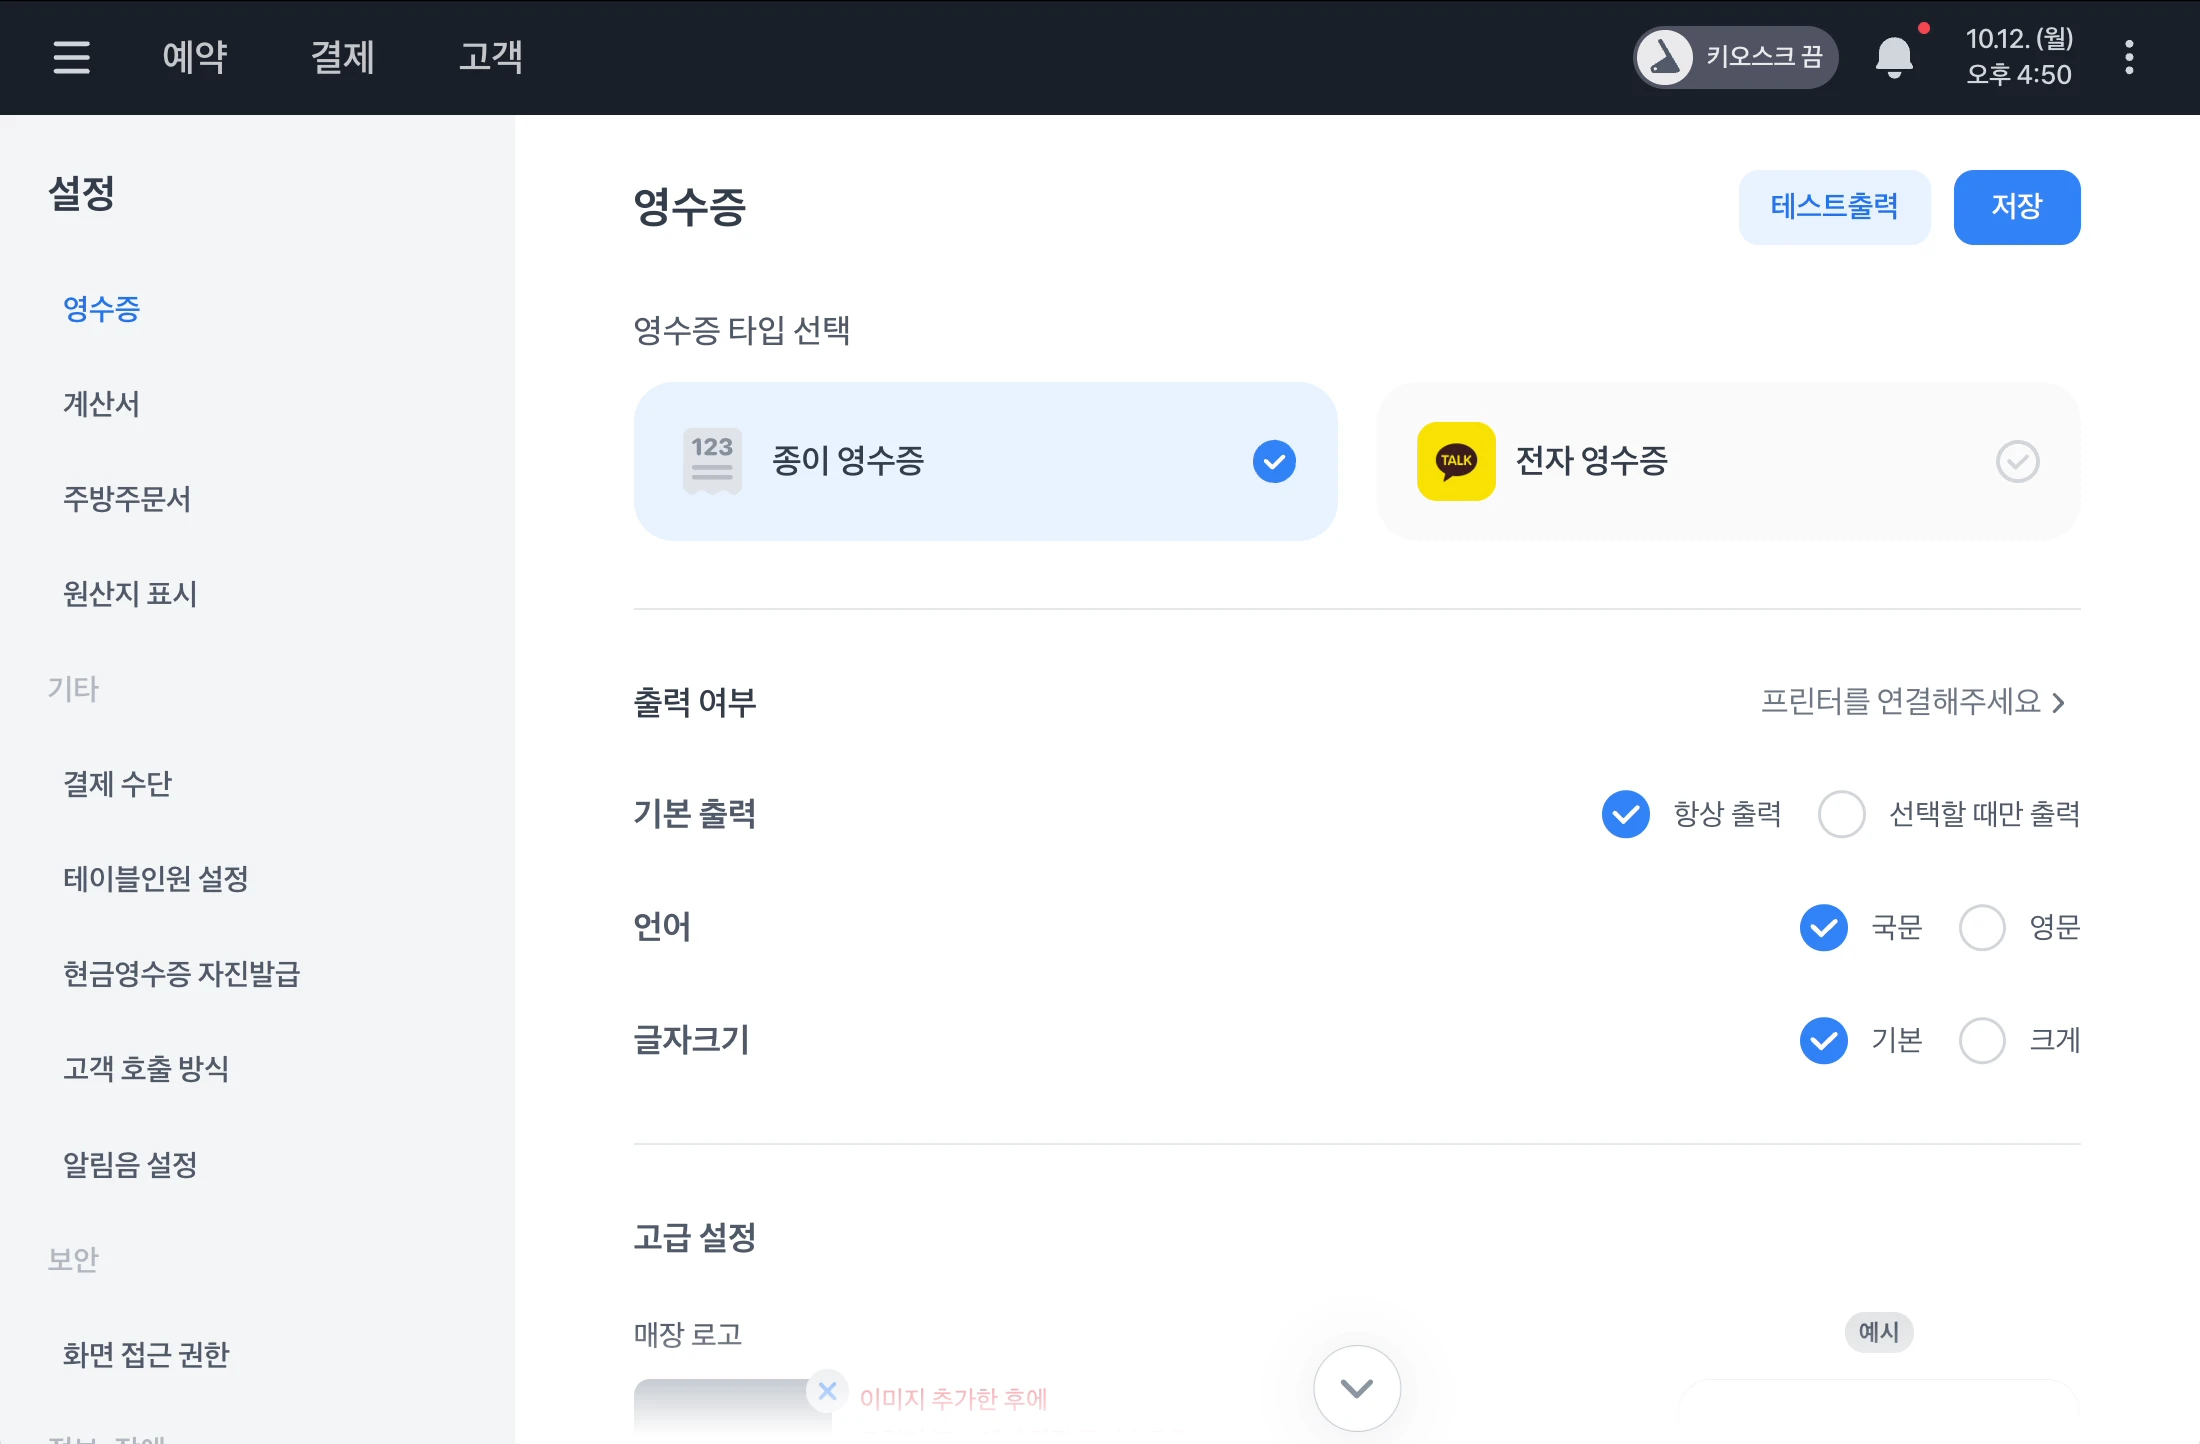Open the hamburger menu

(x=71, y=57)
